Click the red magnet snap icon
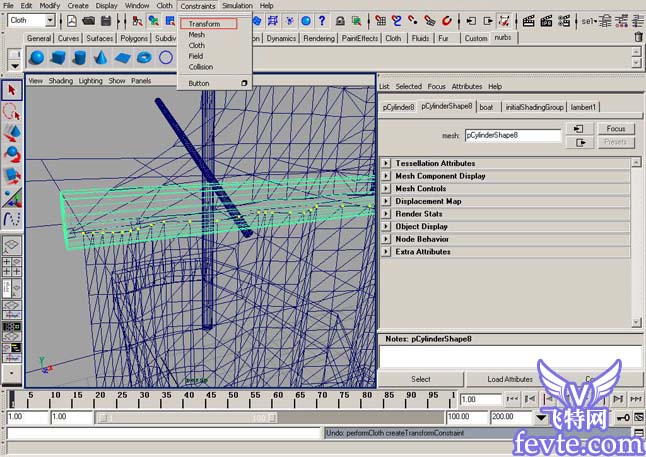The height and width of the screenshot is (457, 646). click(447, 21)
